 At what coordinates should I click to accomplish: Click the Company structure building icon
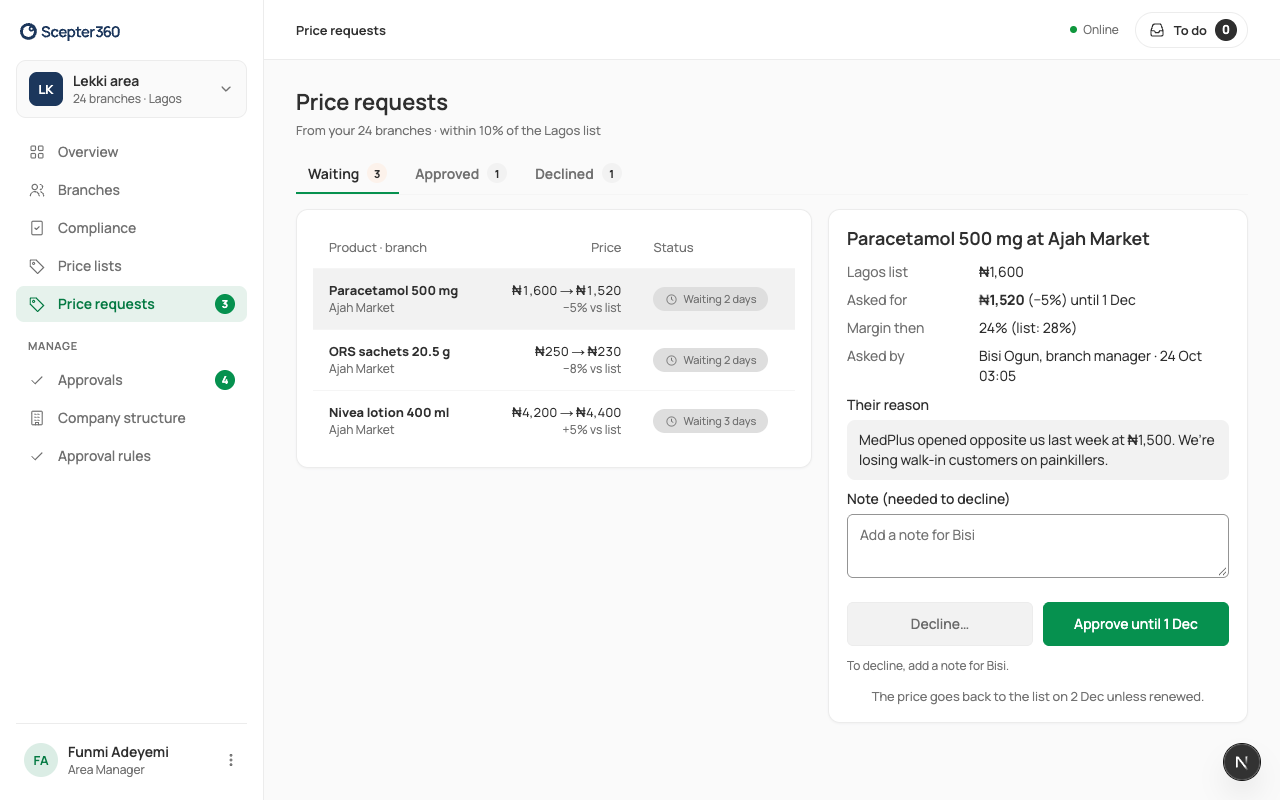pyautogui.click(x=37, y=418)
